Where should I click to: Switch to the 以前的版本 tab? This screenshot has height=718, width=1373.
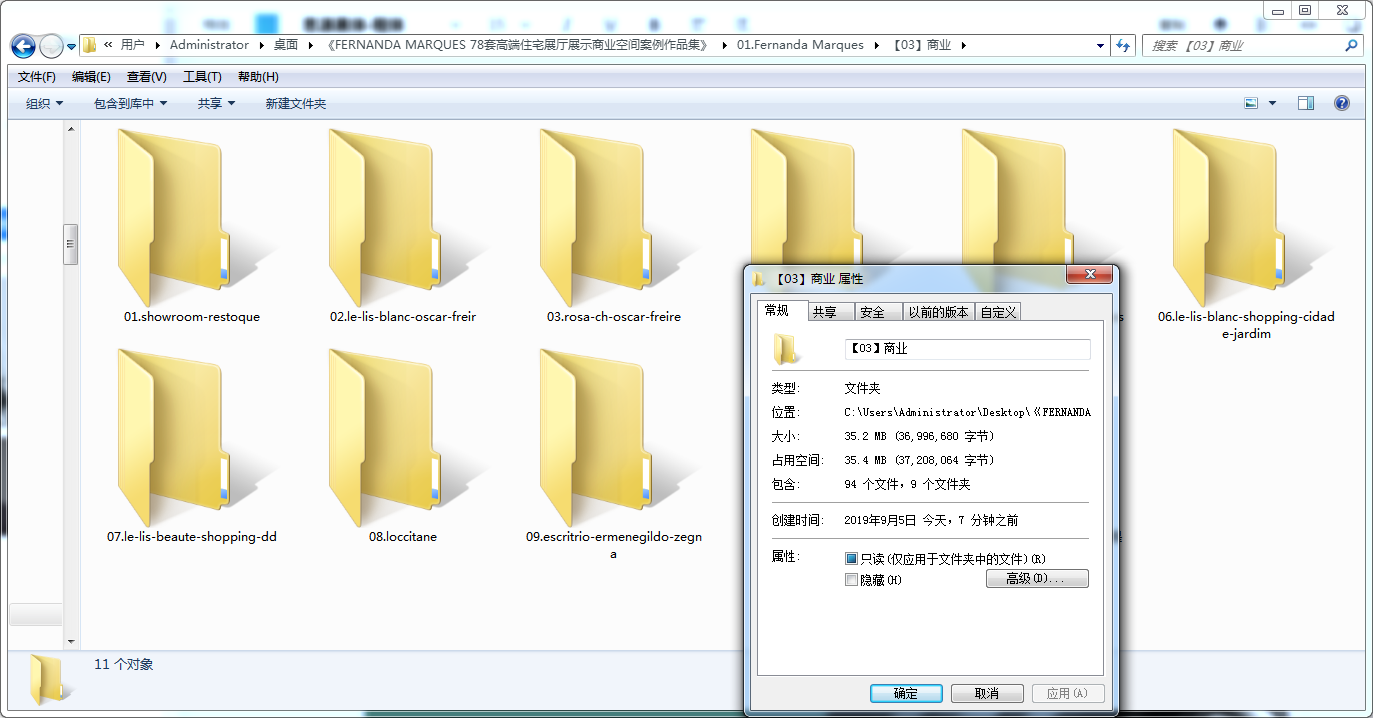[x=938, y=312]
